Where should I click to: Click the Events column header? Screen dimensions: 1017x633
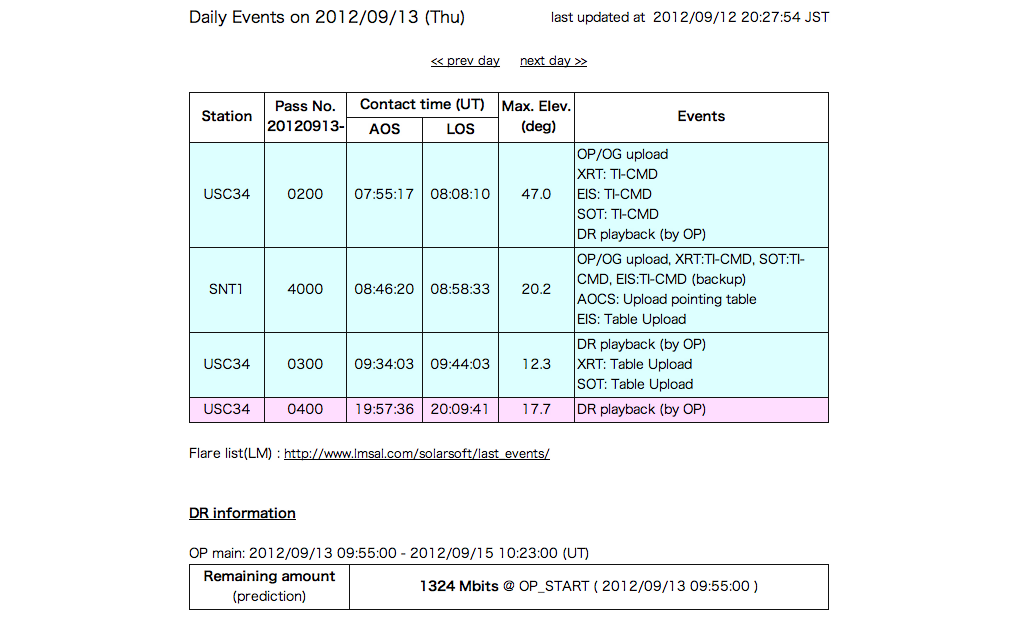click(x=701, y=117)
